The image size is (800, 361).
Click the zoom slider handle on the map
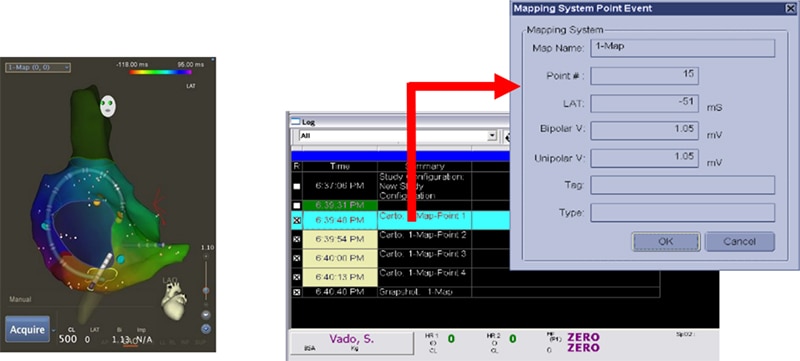pos(206,290)
